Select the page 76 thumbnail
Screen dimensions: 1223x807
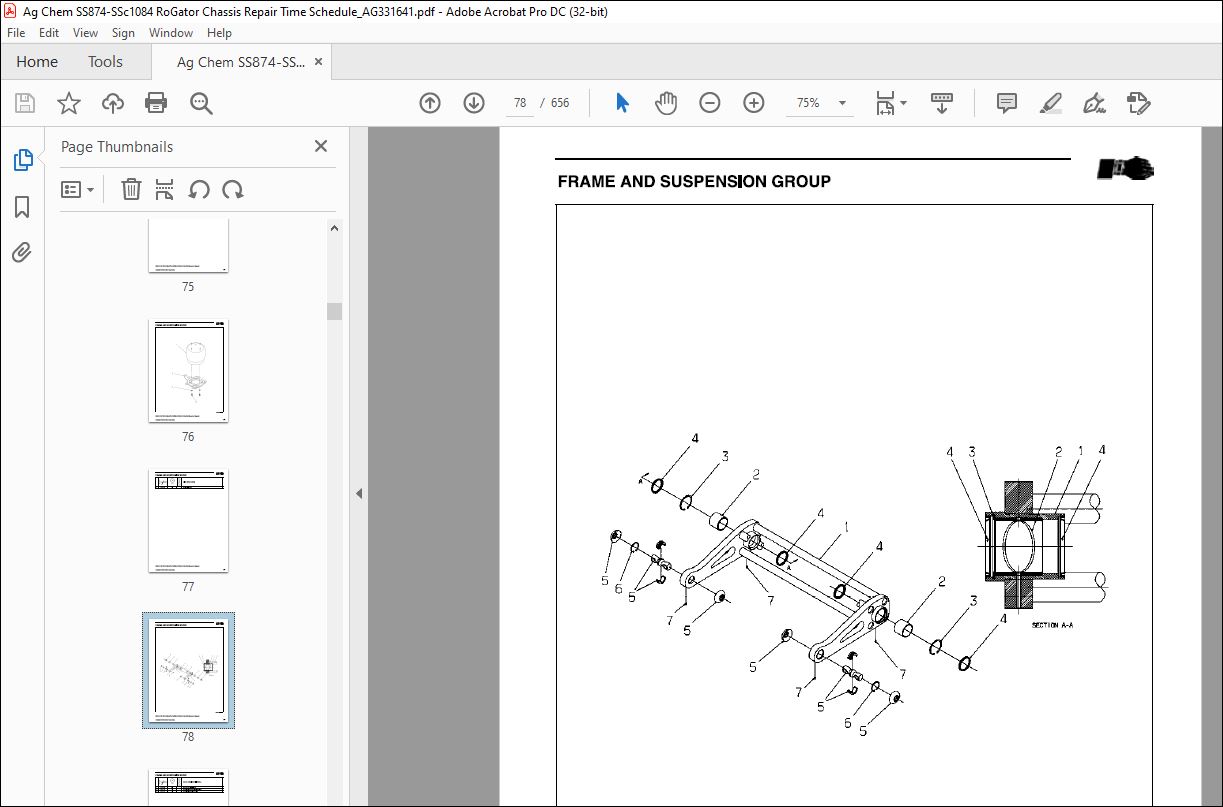pos(188,370)
